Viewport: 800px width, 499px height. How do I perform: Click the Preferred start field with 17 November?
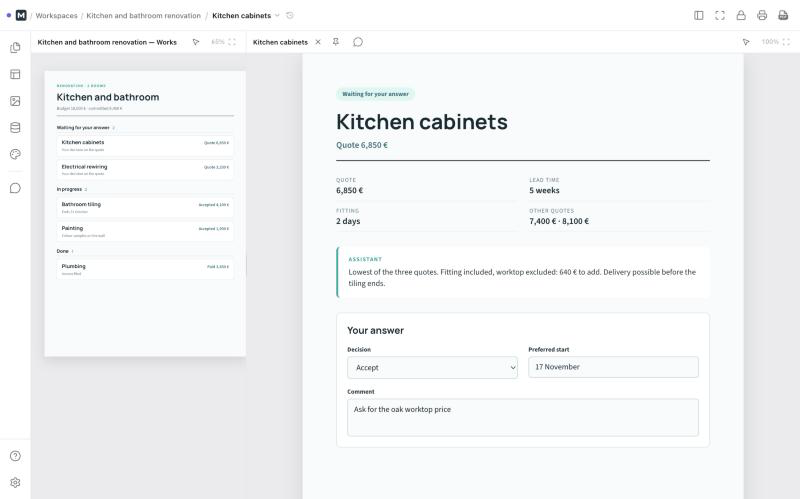coord(613,367)
